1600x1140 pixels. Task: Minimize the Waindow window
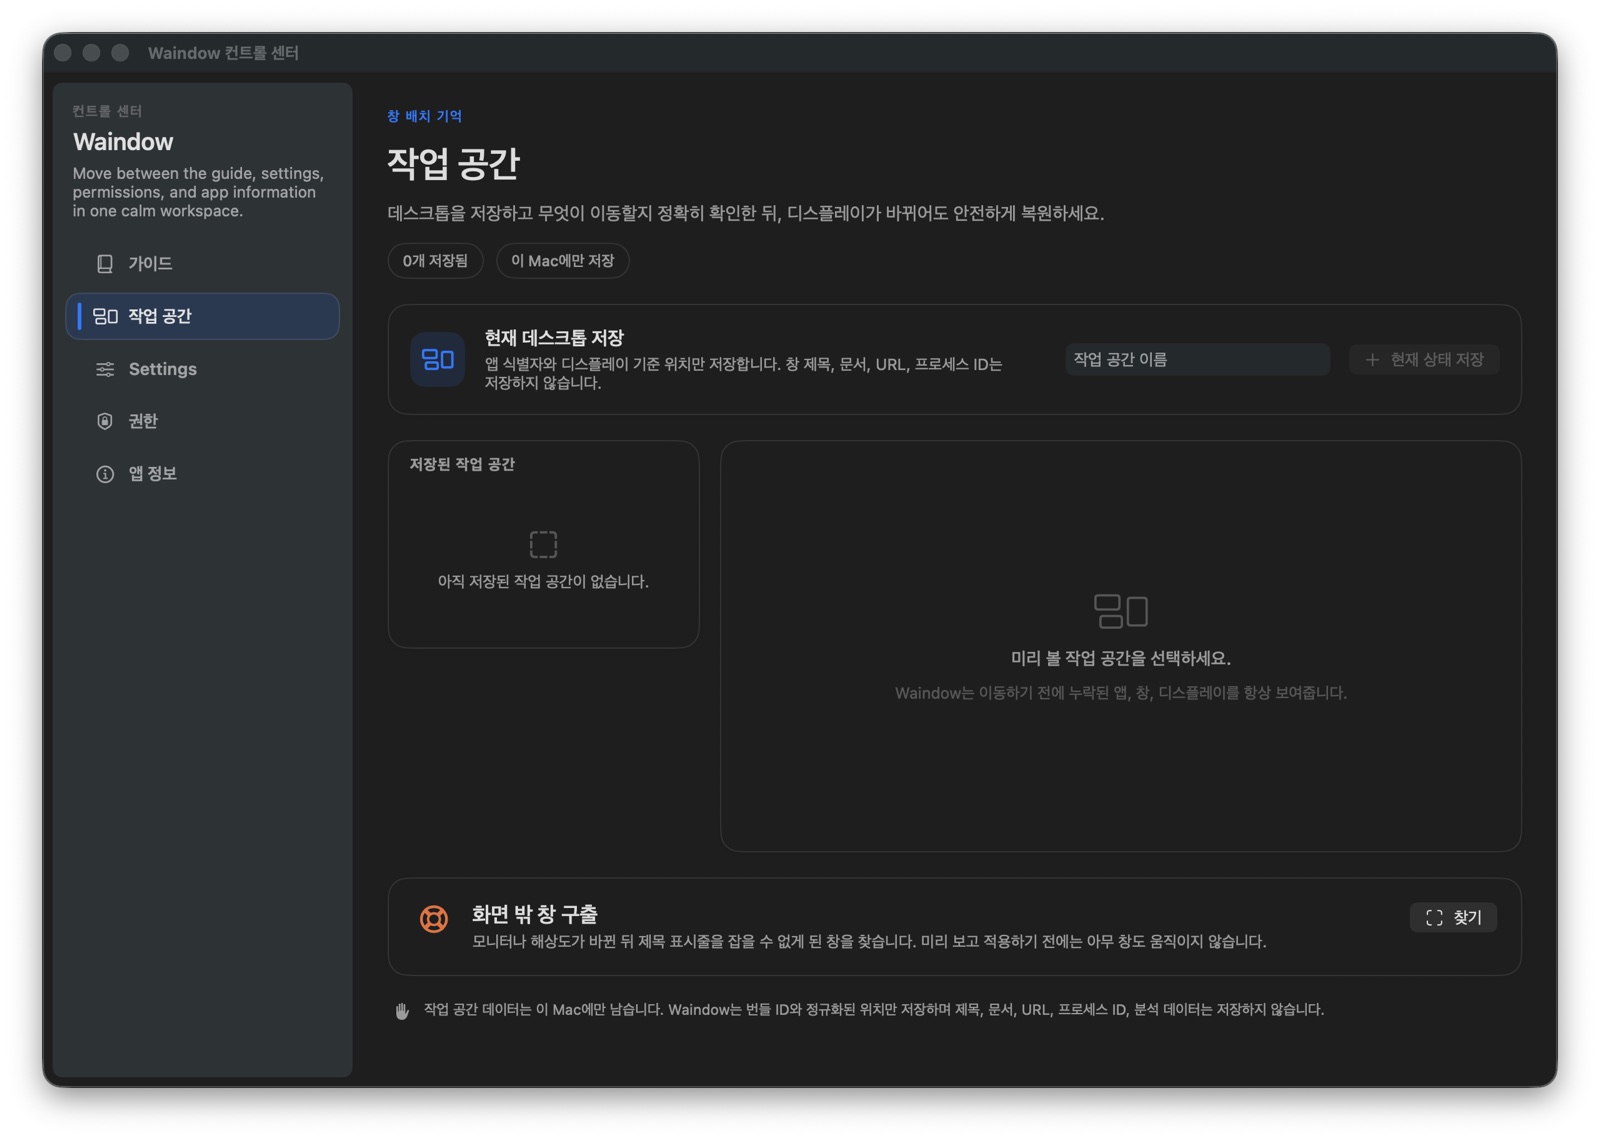[91, 53]
